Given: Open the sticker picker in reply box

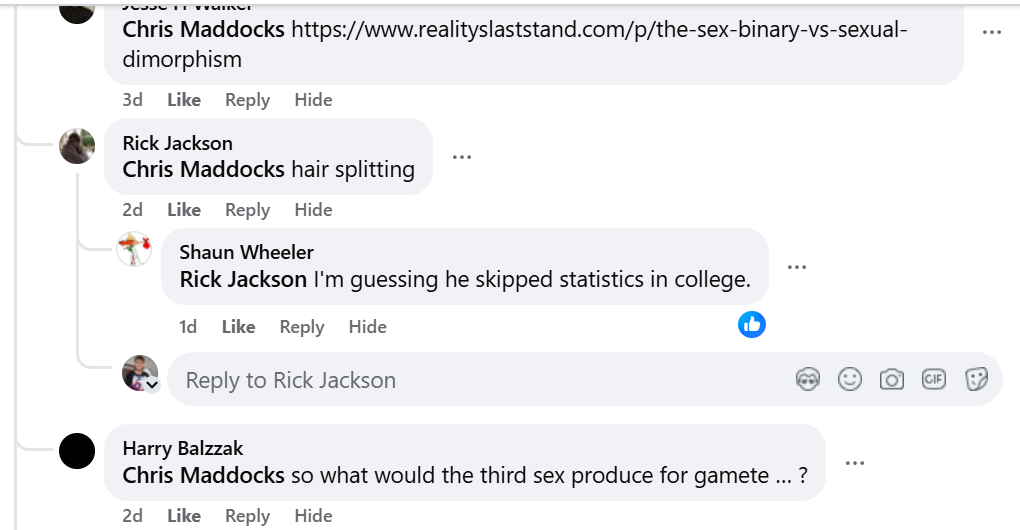Looking at the screenshot, I should (976, 379).
